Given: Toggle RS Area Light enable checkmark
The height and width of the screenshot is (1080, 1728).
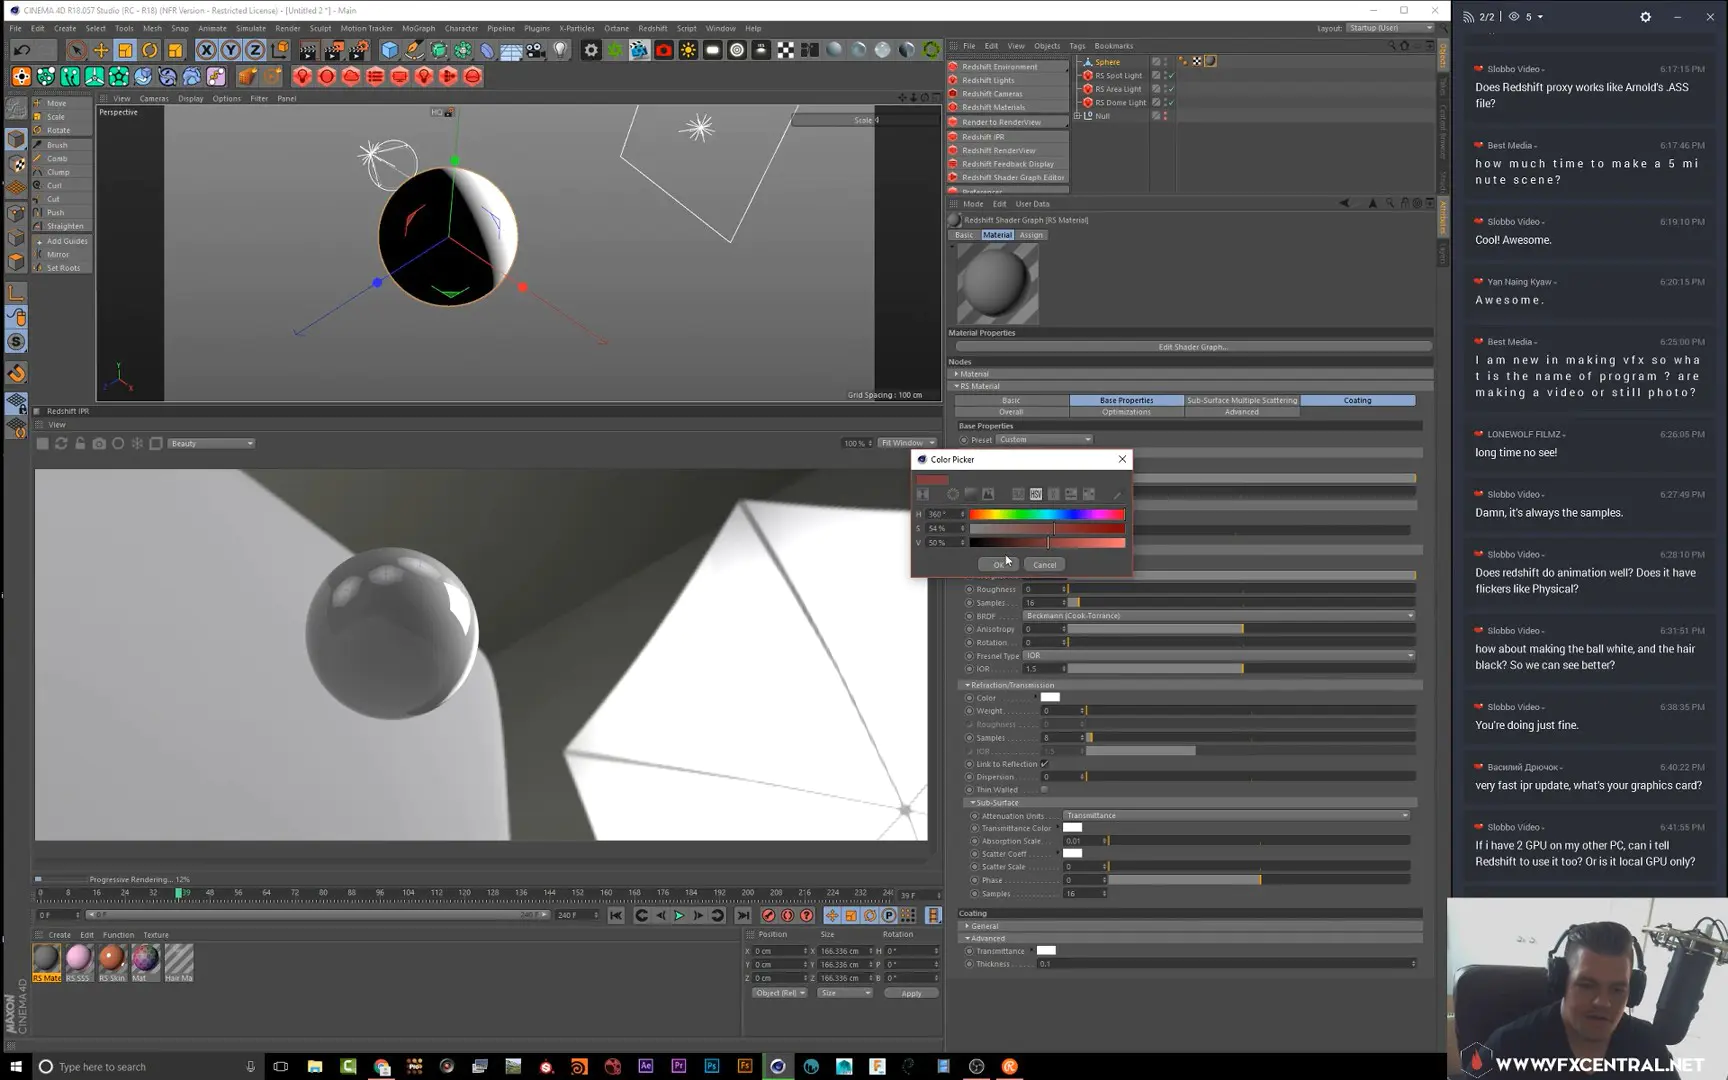Looking at the screenshot, I should point(1170,89).
